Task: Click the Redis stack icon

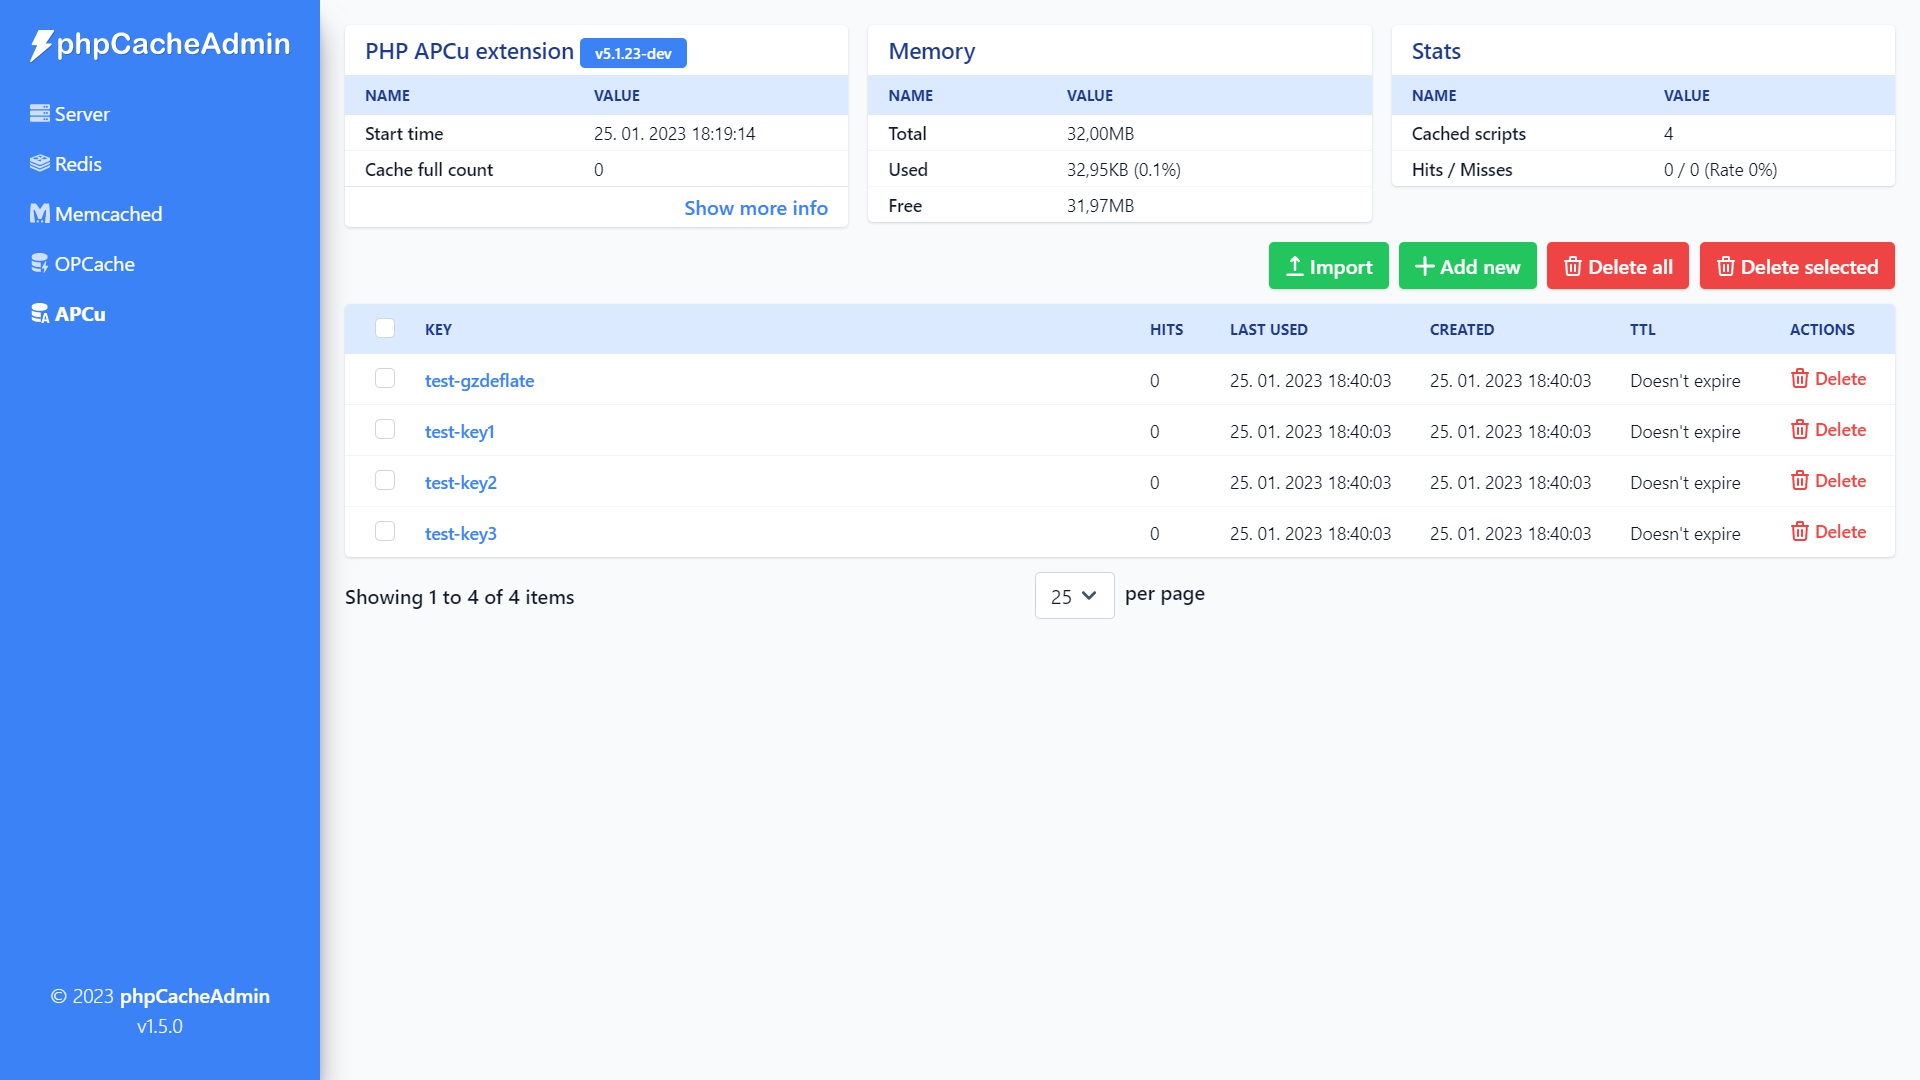Action: 40,164
